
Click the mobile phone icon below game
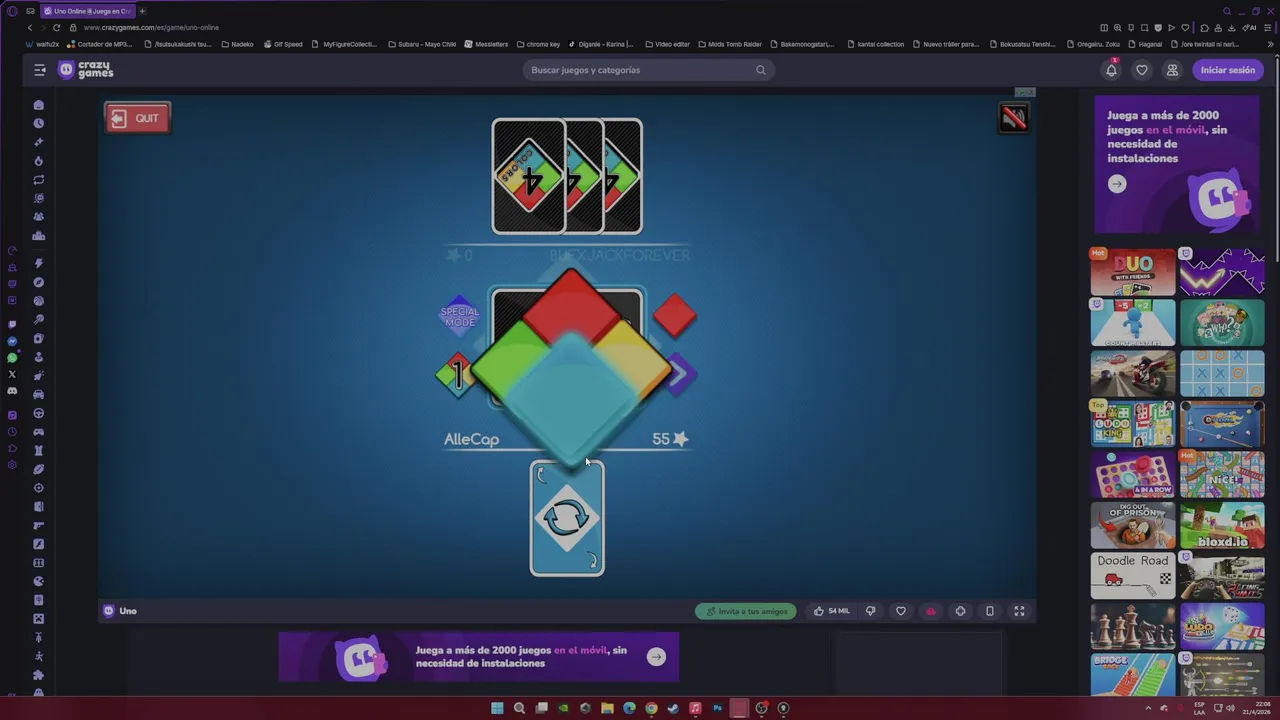990,611
